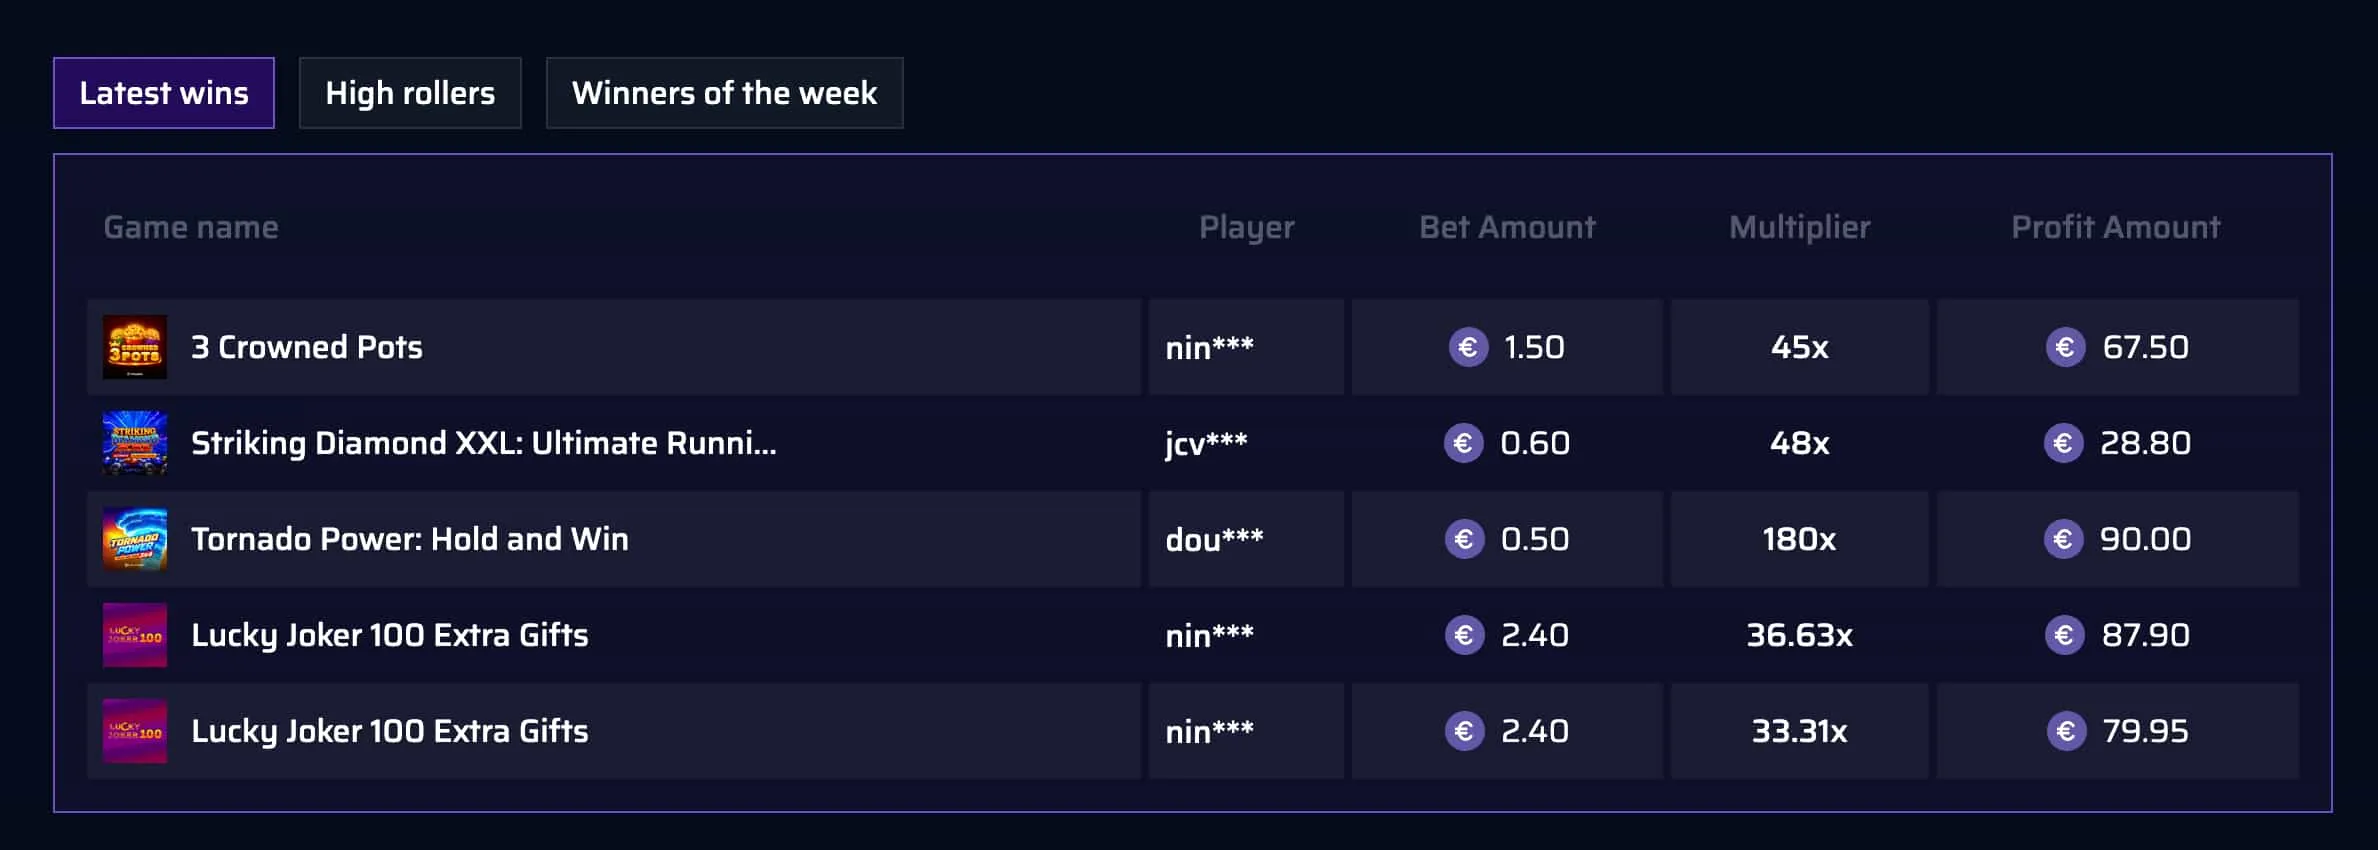Click the euro icon beside 28.80 profit
Image resolution: width=2378 pixels, height=850 pixels.
(2063, 443)
